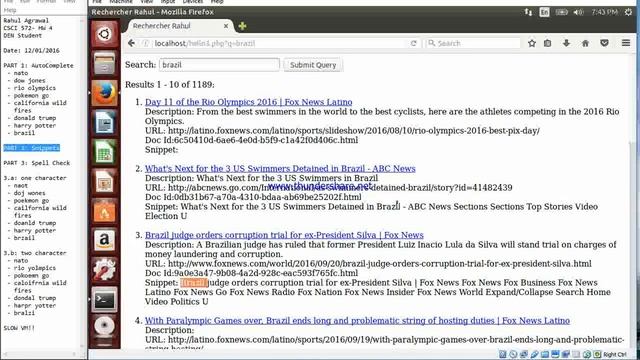Click VirtualBox USB status icon
The image size is (640, 360).
534,354
